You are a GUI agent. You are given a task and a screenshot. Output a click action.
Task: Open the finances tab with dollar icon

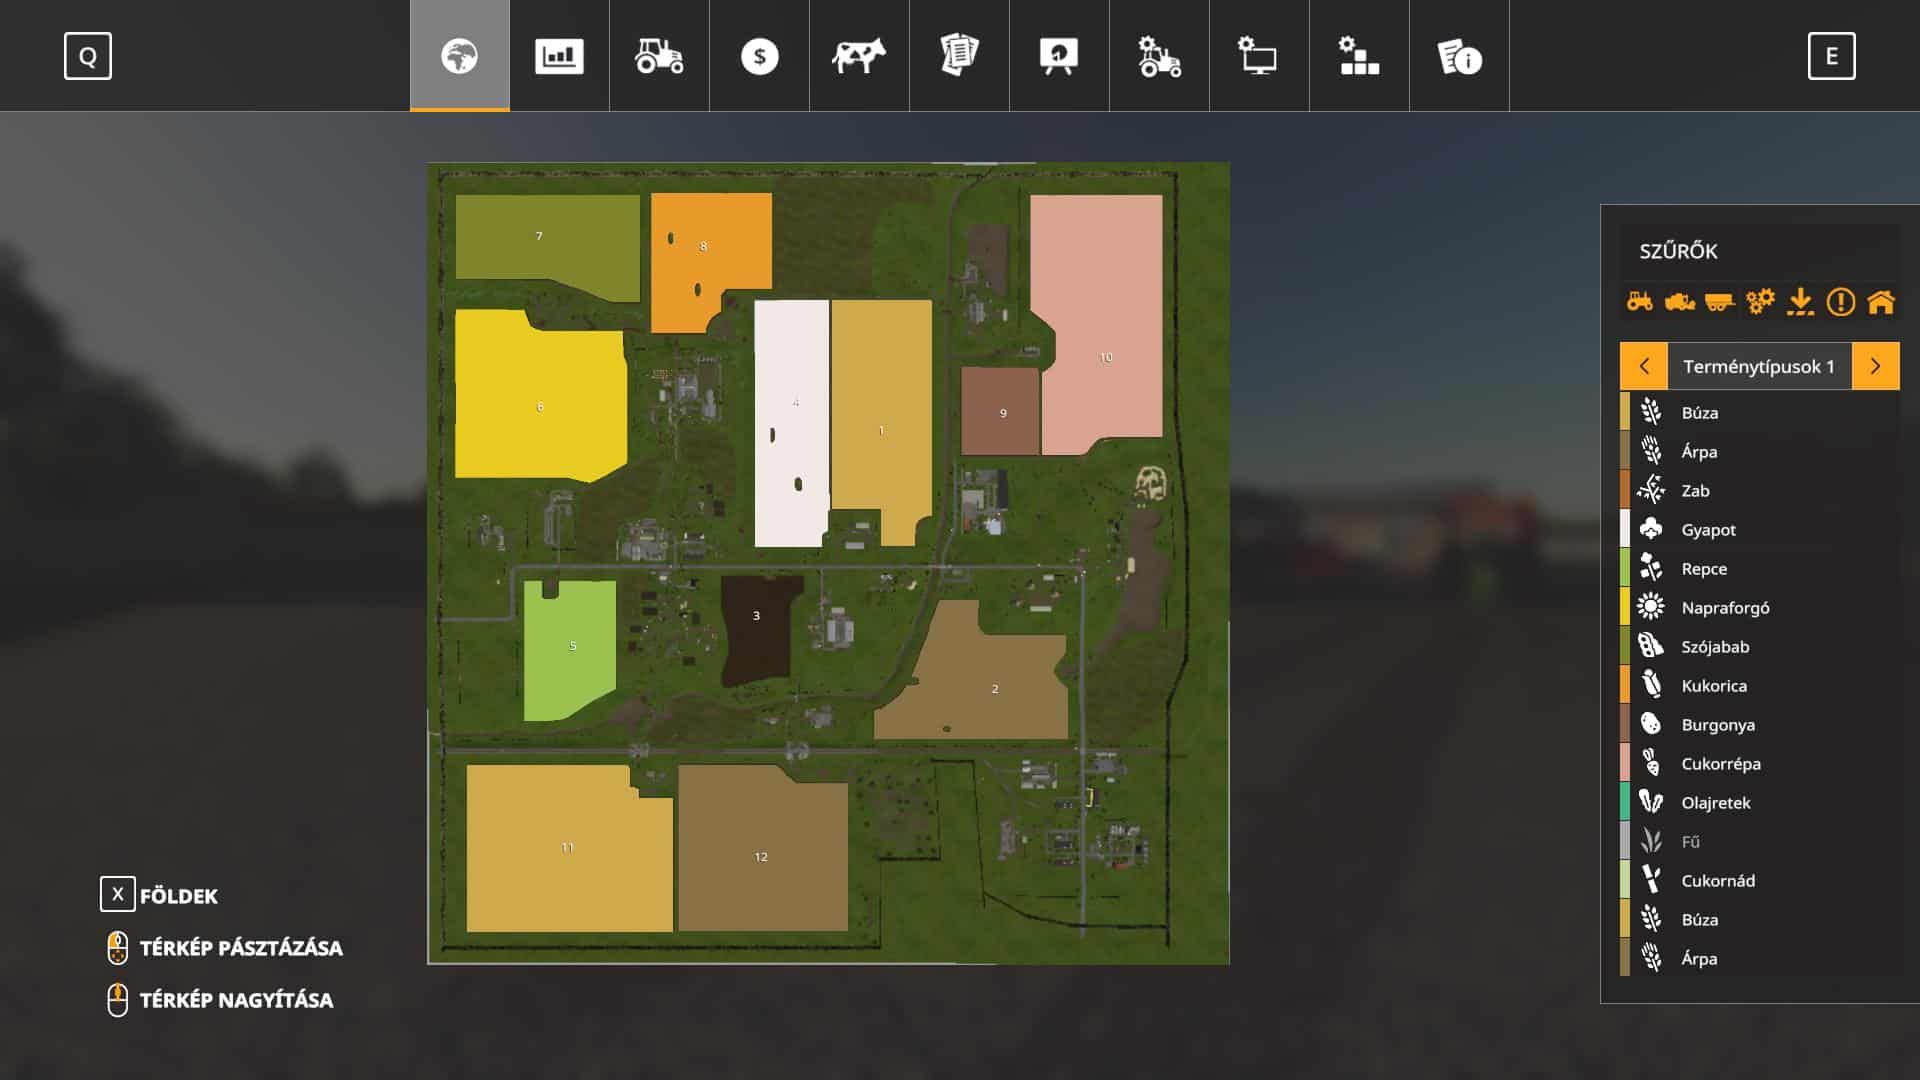coord(759,56)
